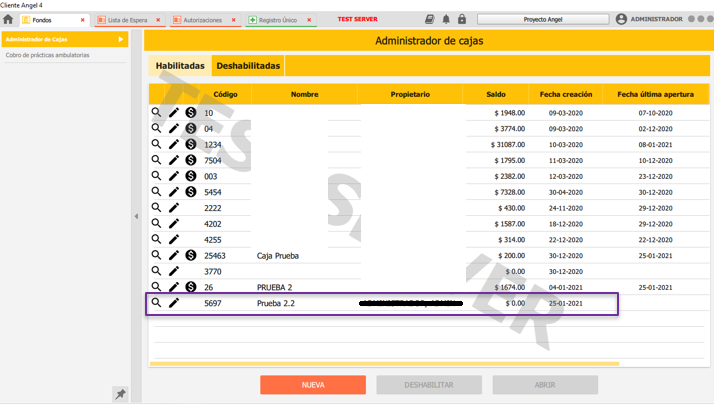Click the Proyecto Angel field
Image resolution: width=714 pixels, height=404 pixels.
point(543,19)
